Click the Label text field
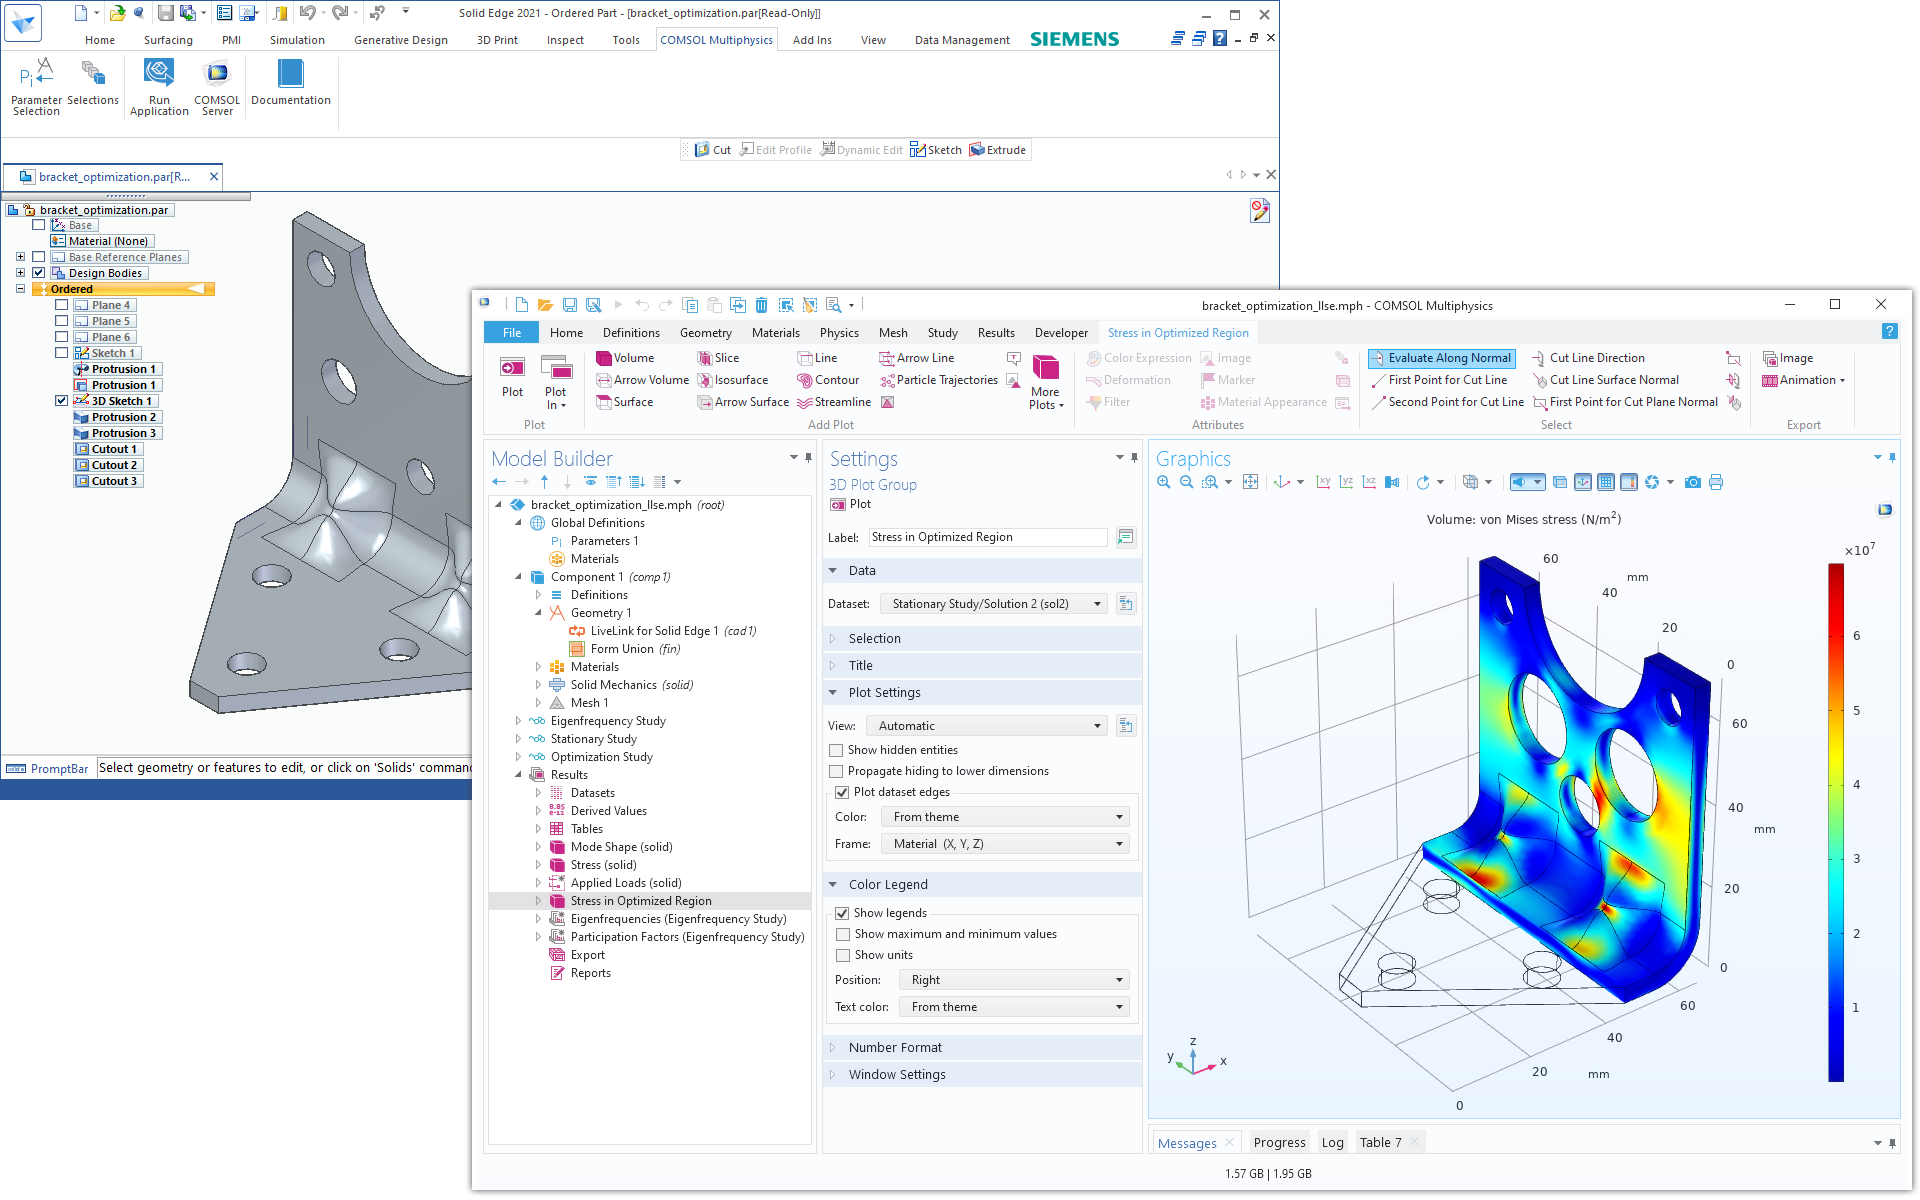The width and height of the screenshot is (1920, 1200). coord(986,538)
